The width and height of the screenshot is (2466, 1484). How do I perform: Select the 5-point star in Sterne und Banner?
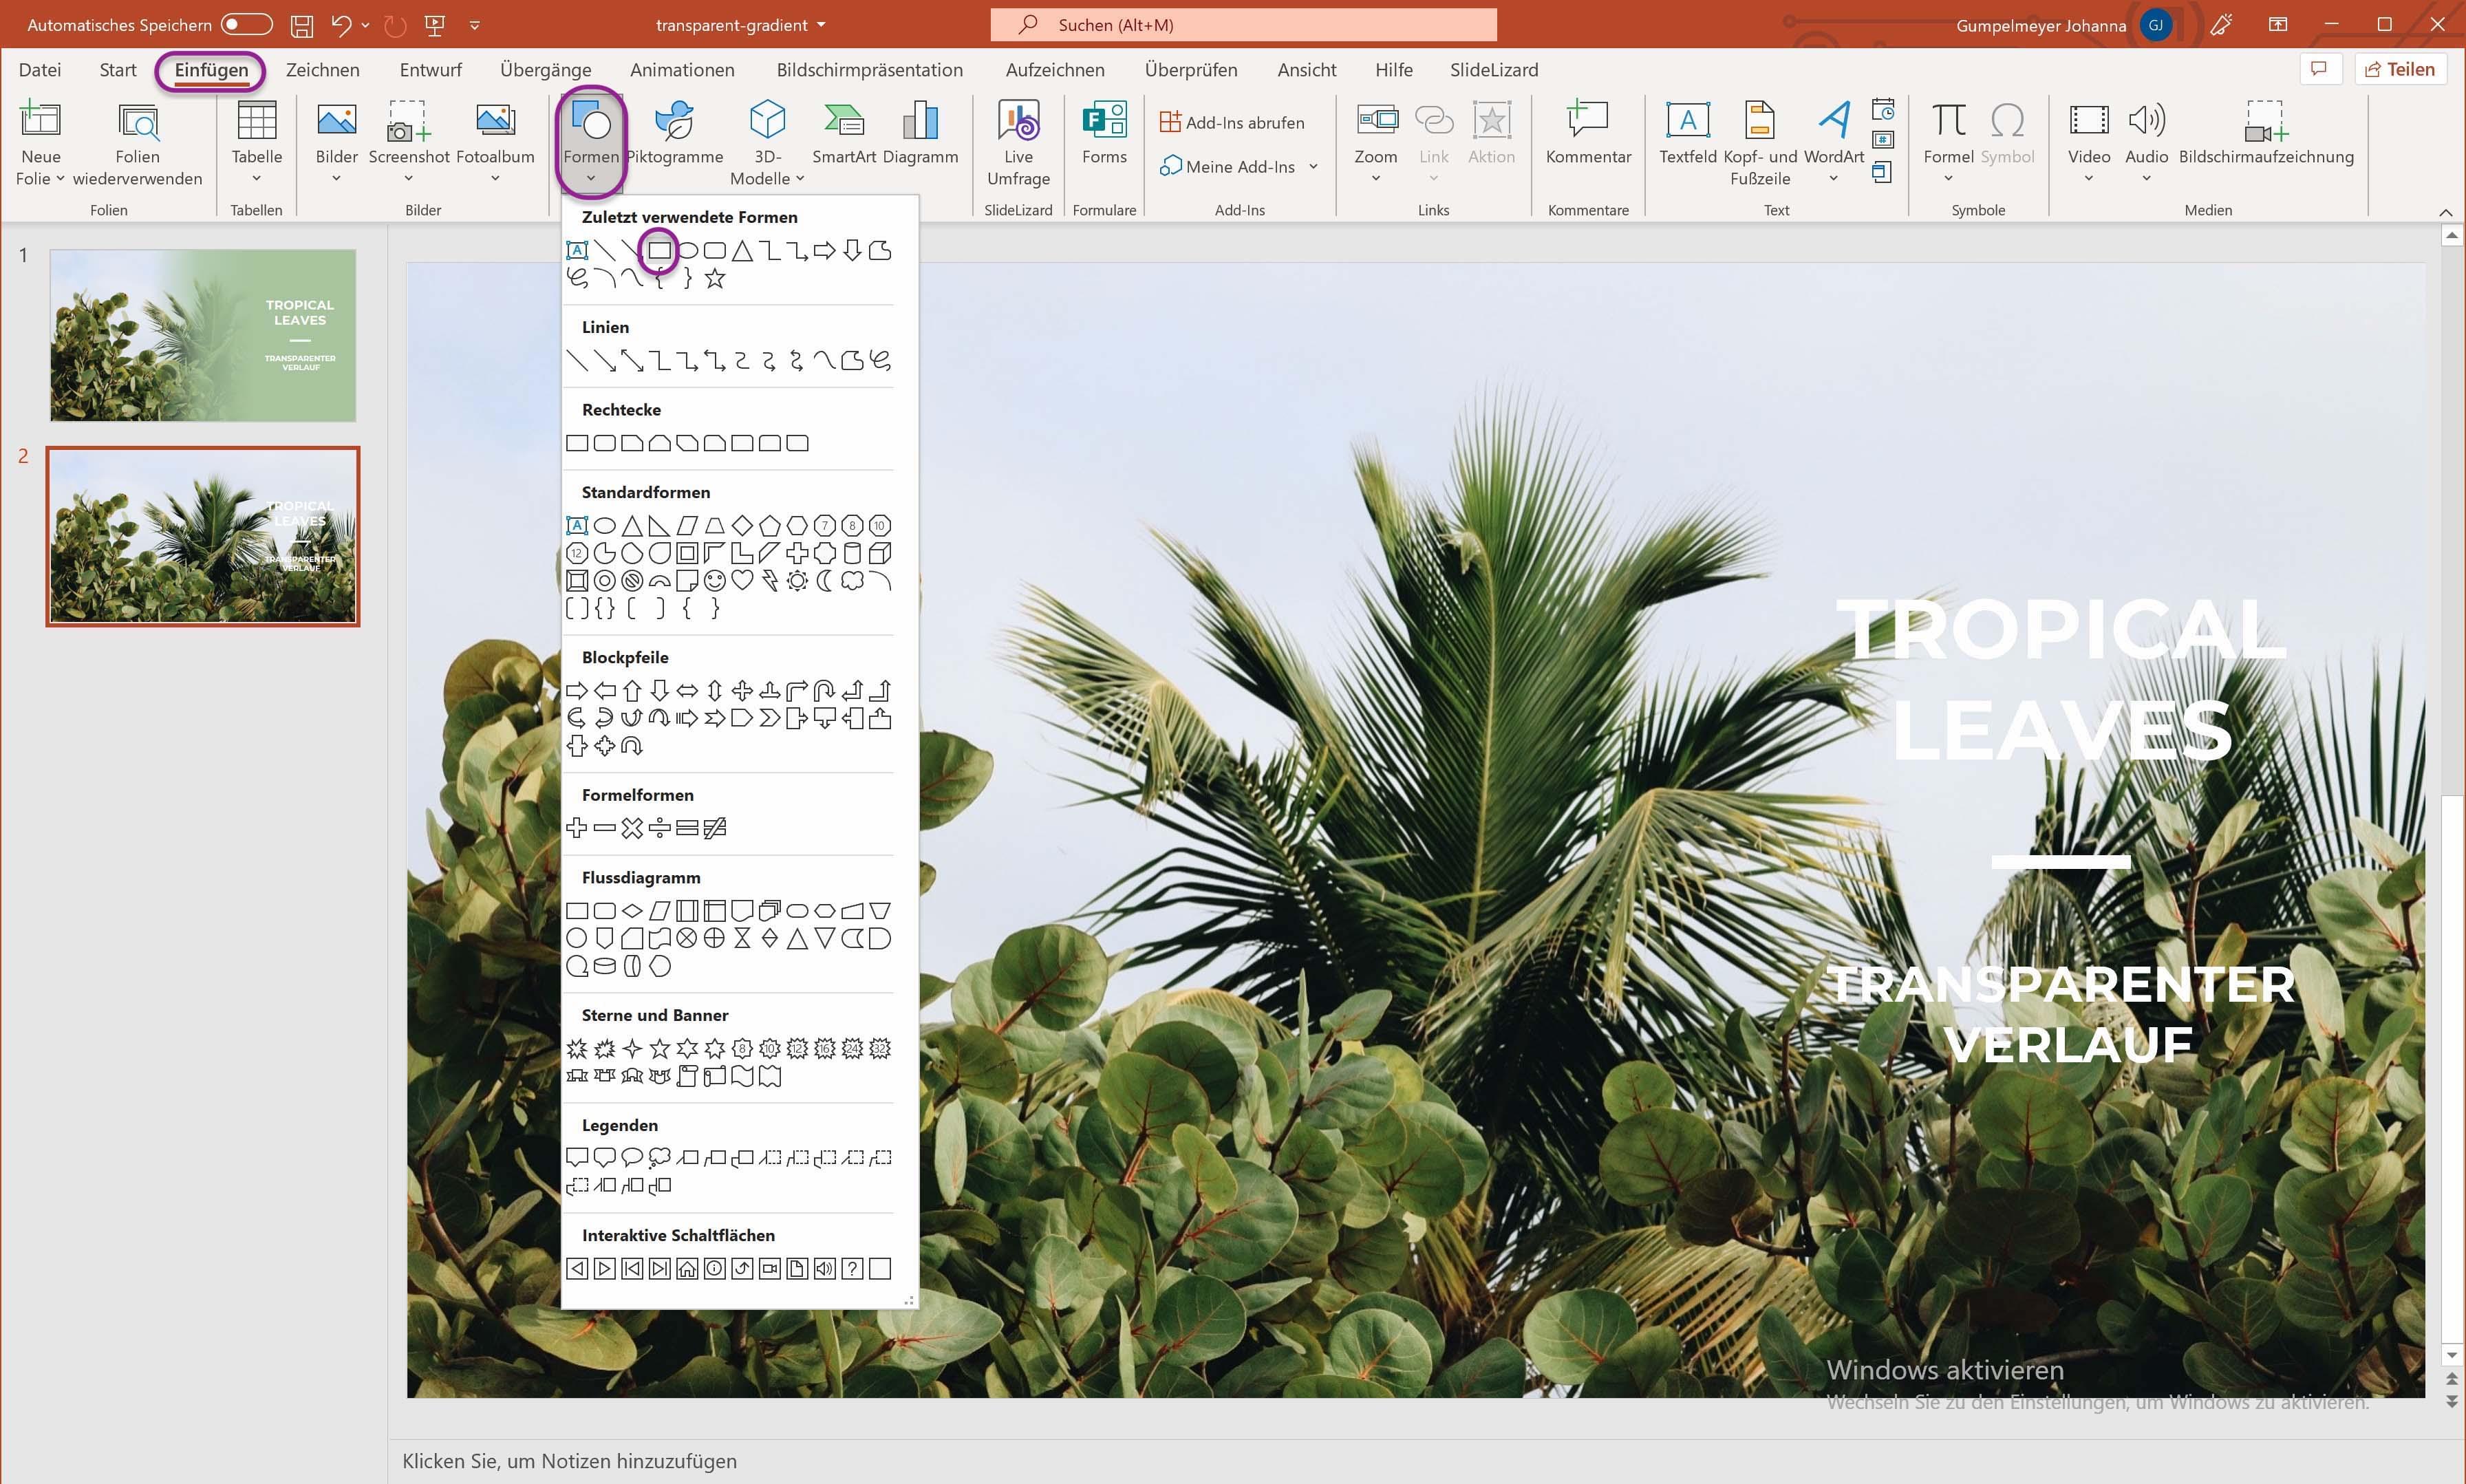659,1048
